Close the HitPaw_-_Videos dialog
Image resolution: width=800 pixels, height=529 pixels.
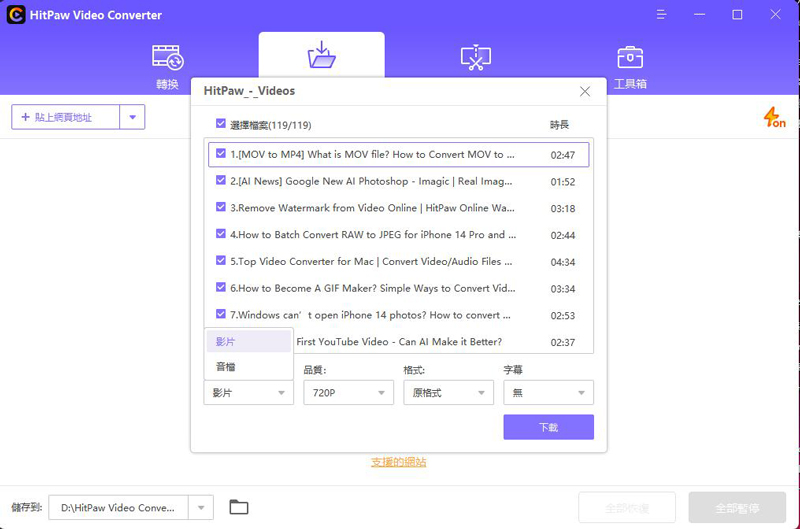point(585,91)
